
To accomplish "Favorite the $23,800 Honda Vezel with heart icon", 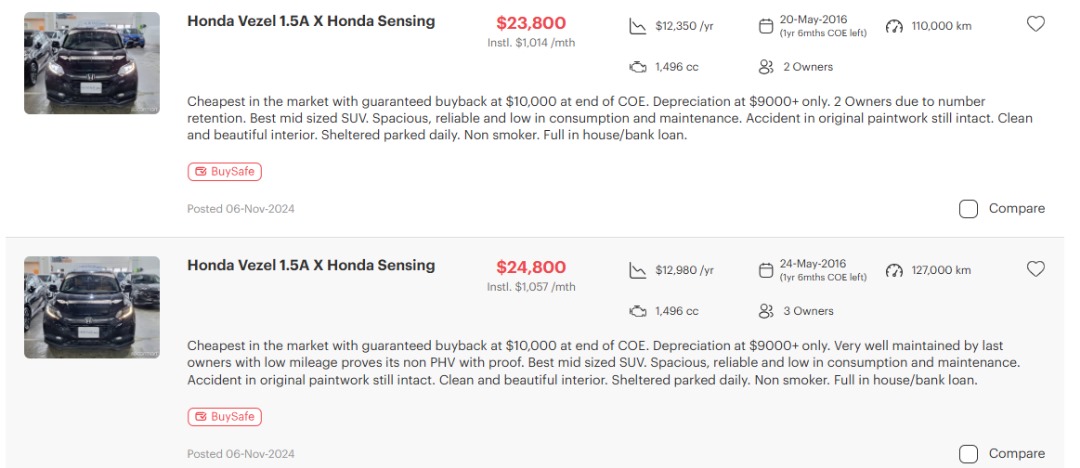I will click(x=1036, y=24).
